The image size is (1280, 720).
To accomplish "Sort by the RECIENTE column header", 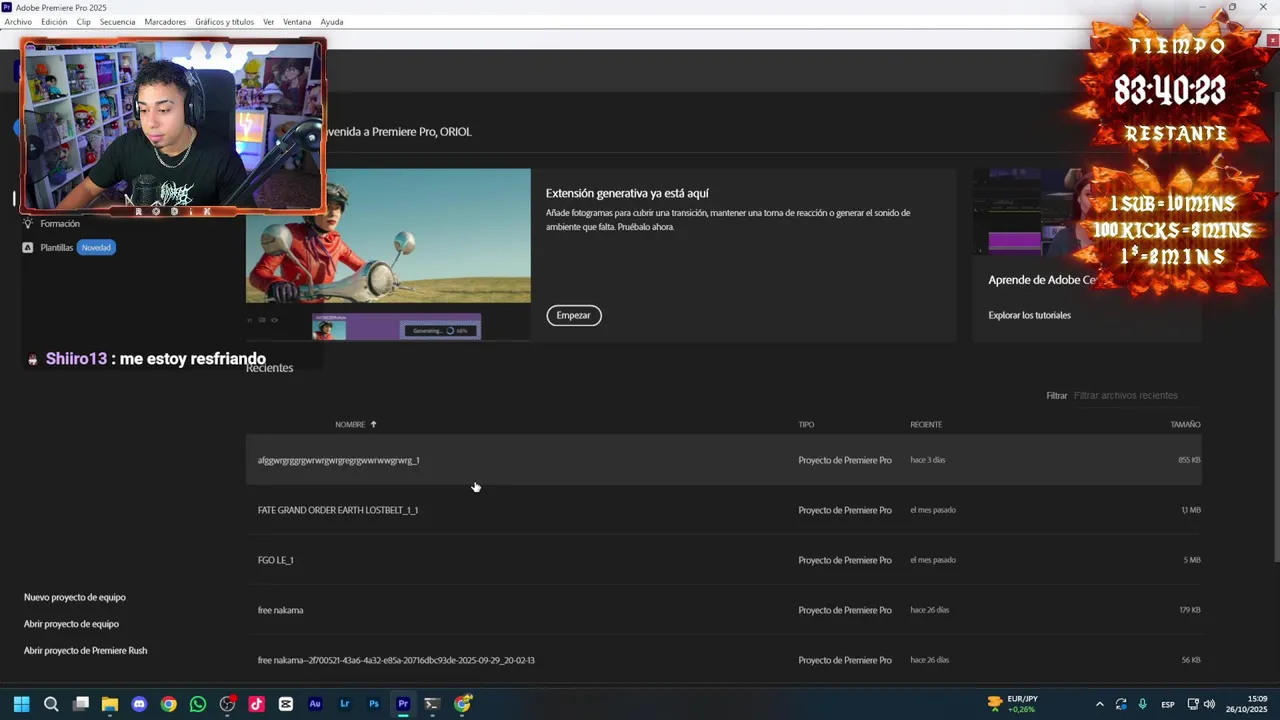I will click(926, 424).
